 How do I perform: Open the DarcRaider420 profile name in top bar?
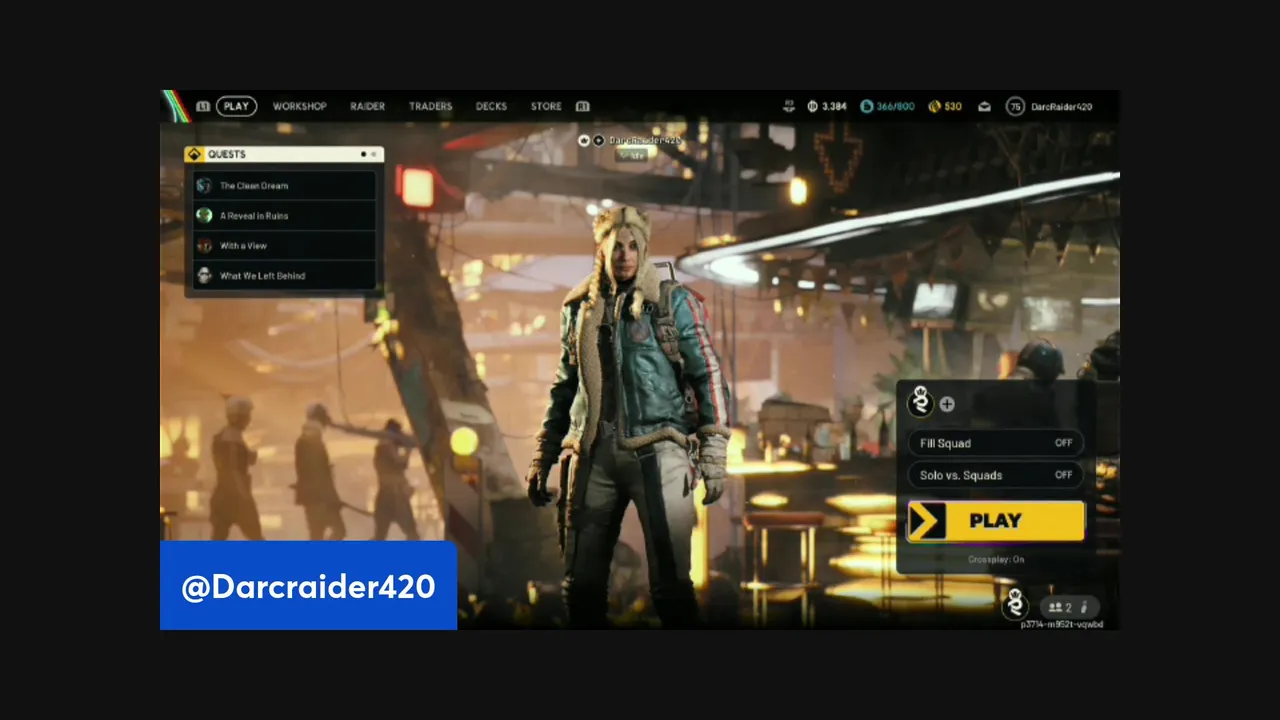pos(1061,106)
